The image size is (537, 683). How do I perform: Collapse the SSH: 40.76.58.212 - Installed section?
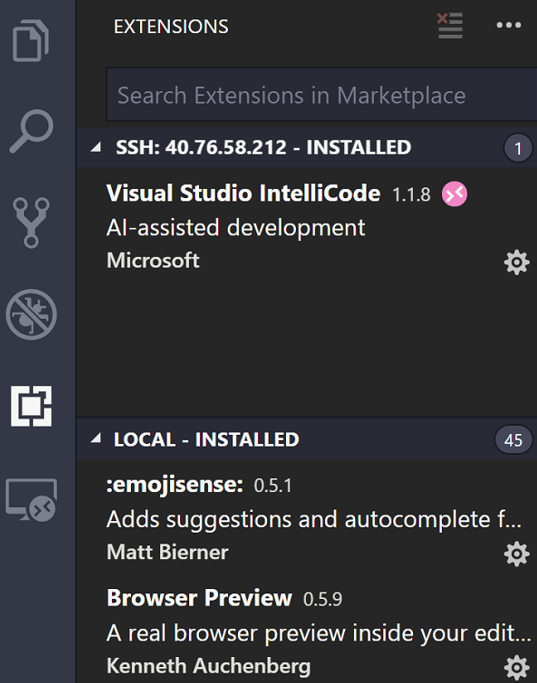pos(96,147)
